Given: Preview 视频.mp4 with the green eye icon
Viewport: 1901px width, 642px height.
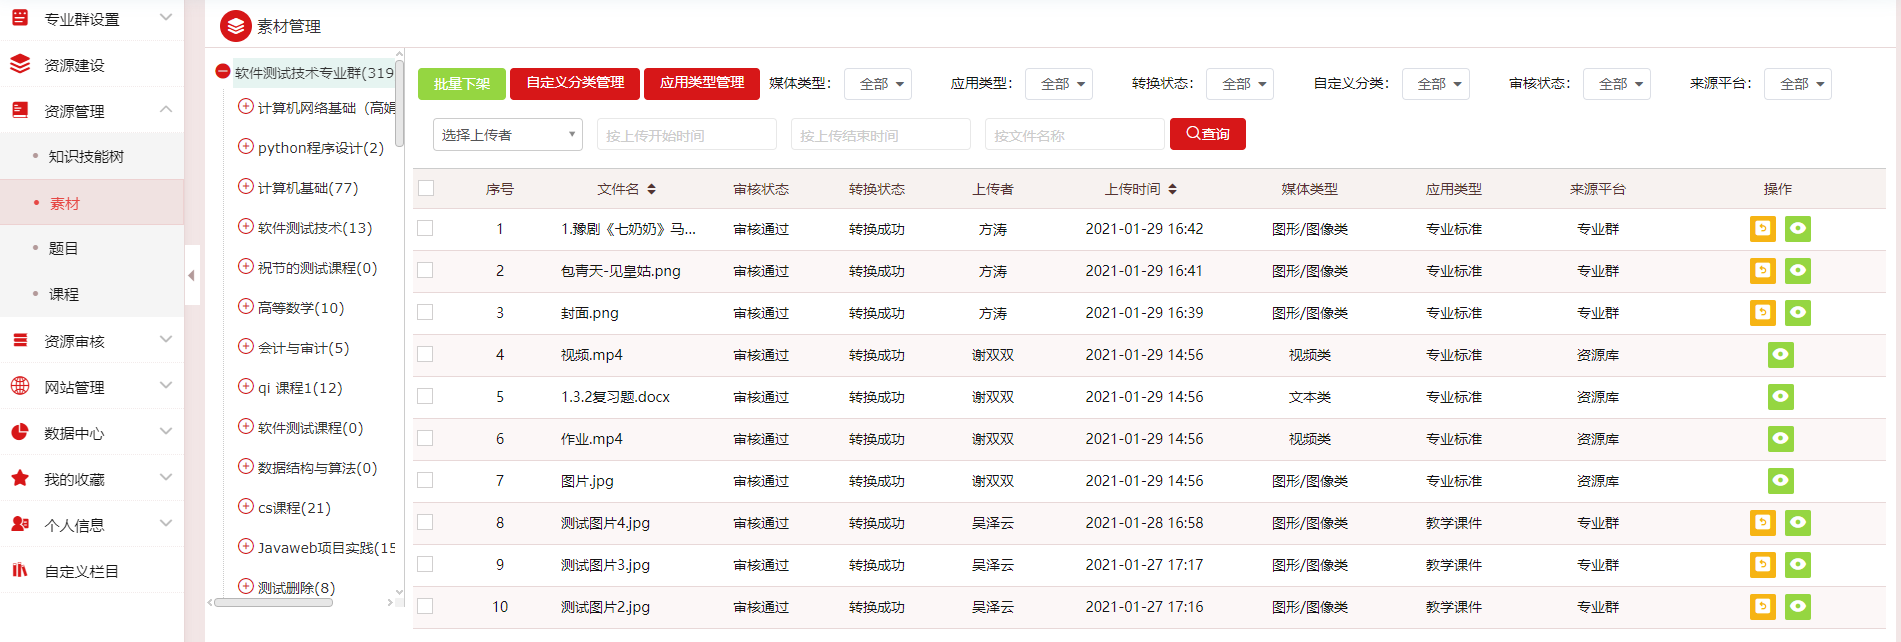Looking at the screenshot, I should click(x=1780, y=355).
